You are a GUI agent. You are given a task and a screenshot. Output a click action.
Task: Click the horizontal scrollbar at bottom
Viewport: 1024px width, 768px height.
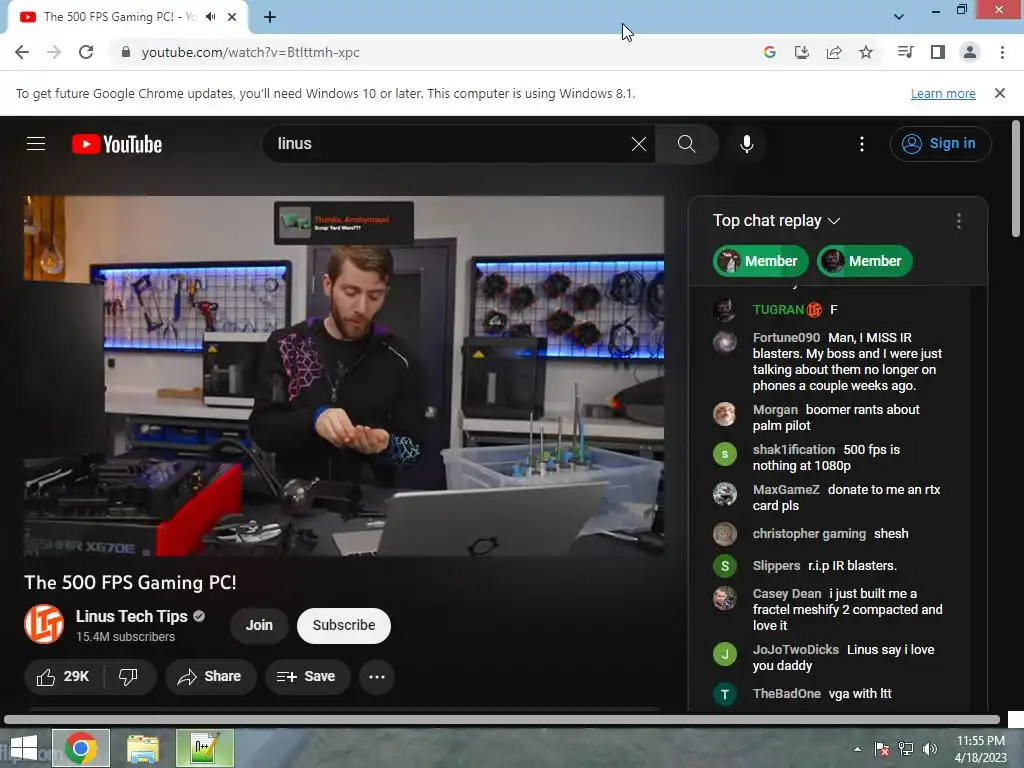coord(502,720)
